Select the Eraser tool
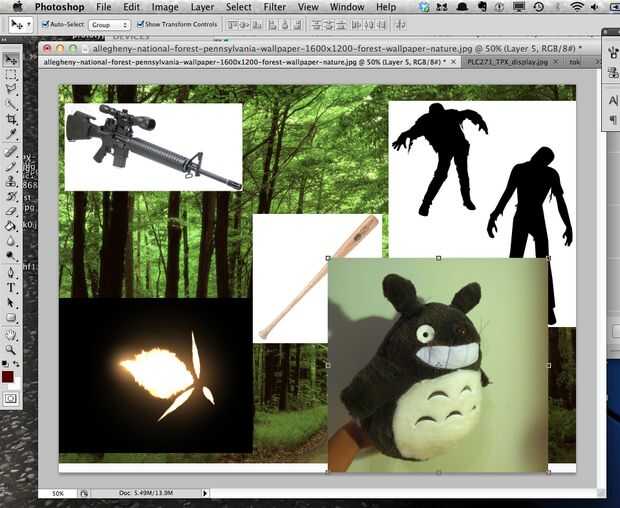The image size is (620, 508). click(11, 212)
